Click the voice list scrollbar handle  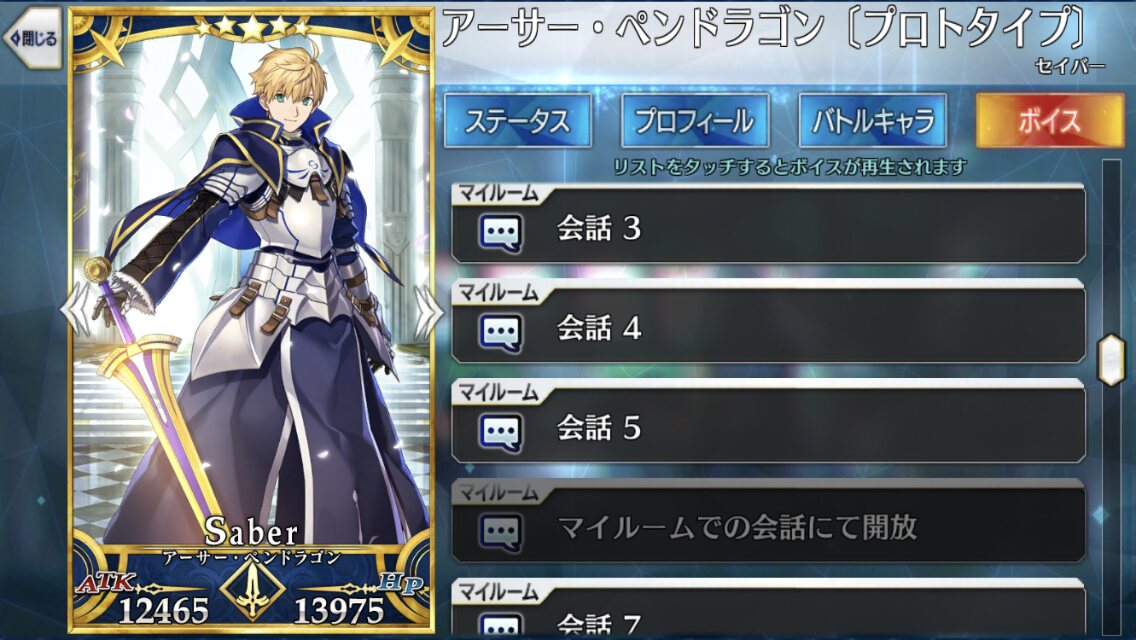pyautogui.click(x=1111, y=360)
